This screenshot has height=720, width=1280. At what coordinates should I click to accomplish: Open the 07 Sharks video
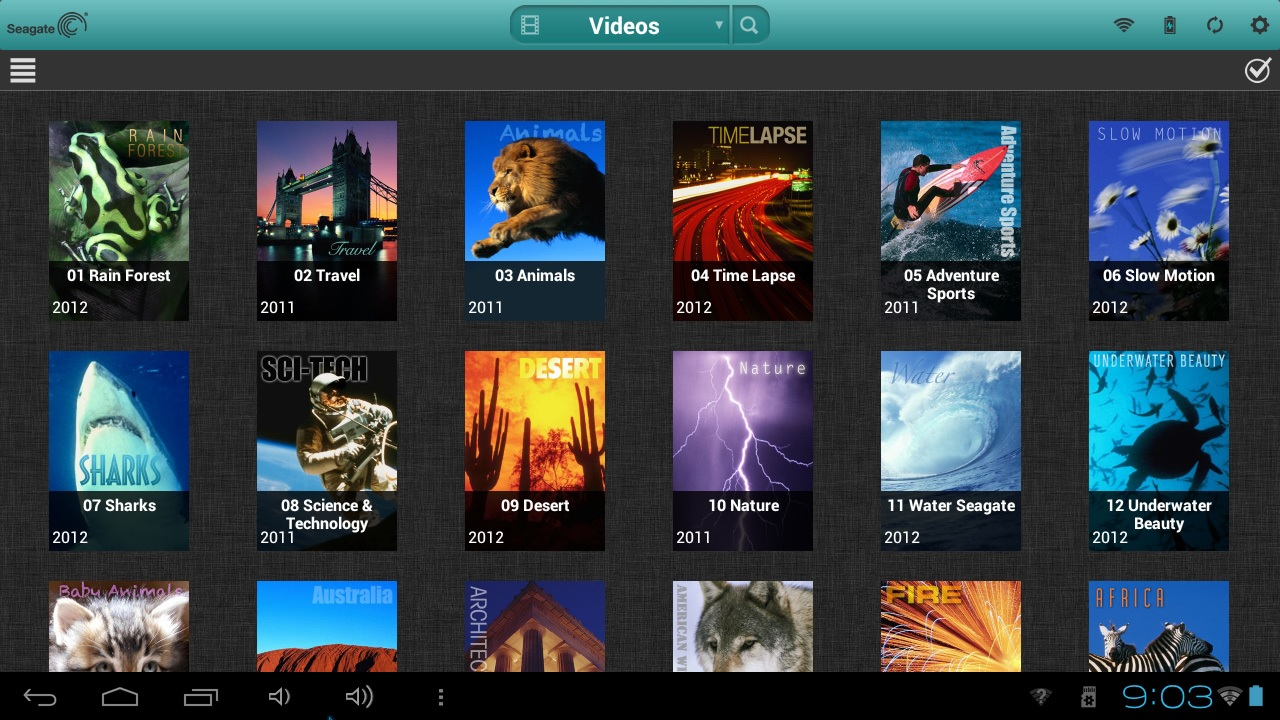(119, 451)
